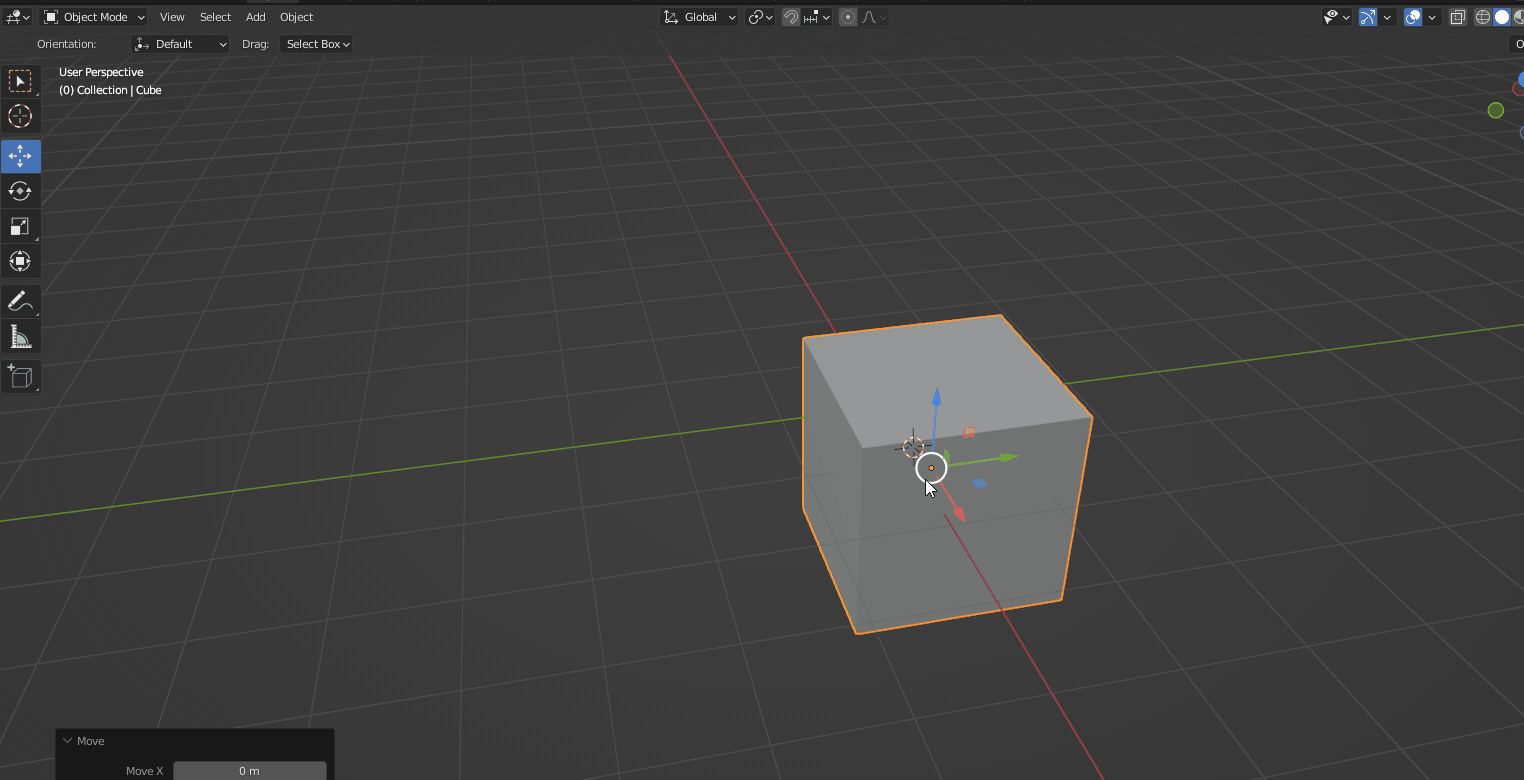1524x780 pixels.
Task: Open the Object menu
Action: point(296,16)
